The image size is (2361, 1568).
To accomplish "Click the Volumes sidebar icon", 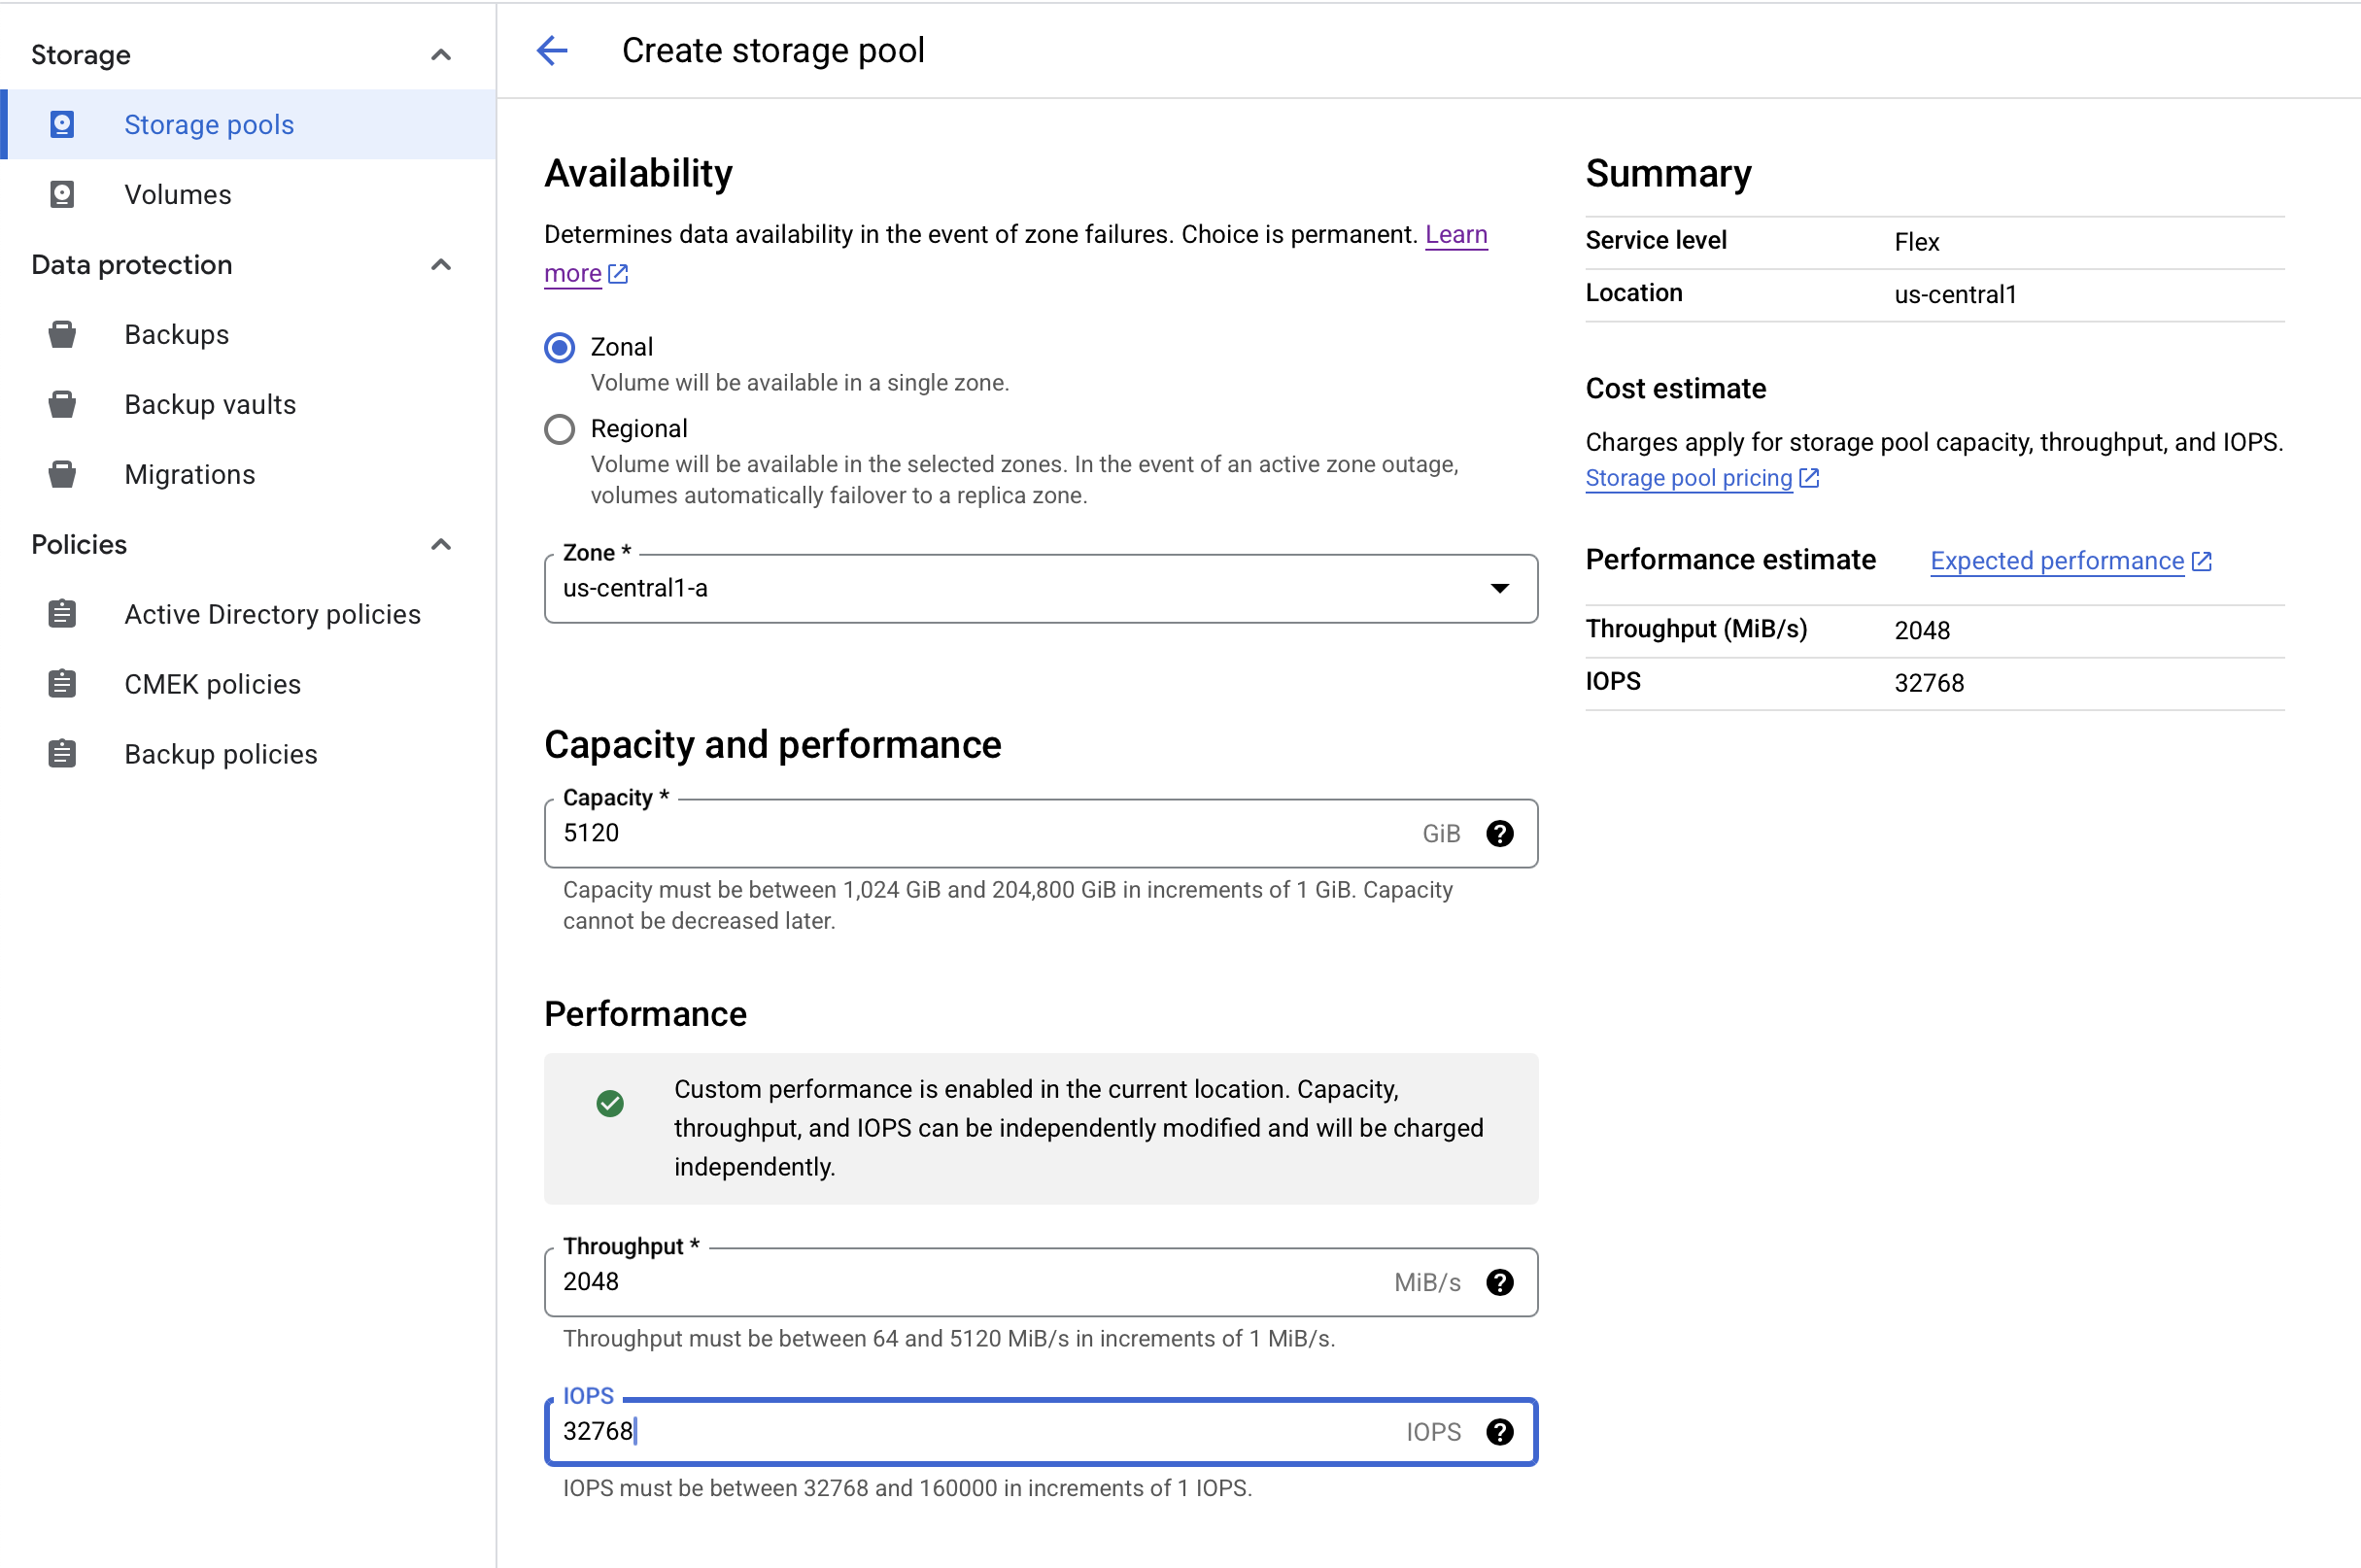I will [x=62, y=194].
